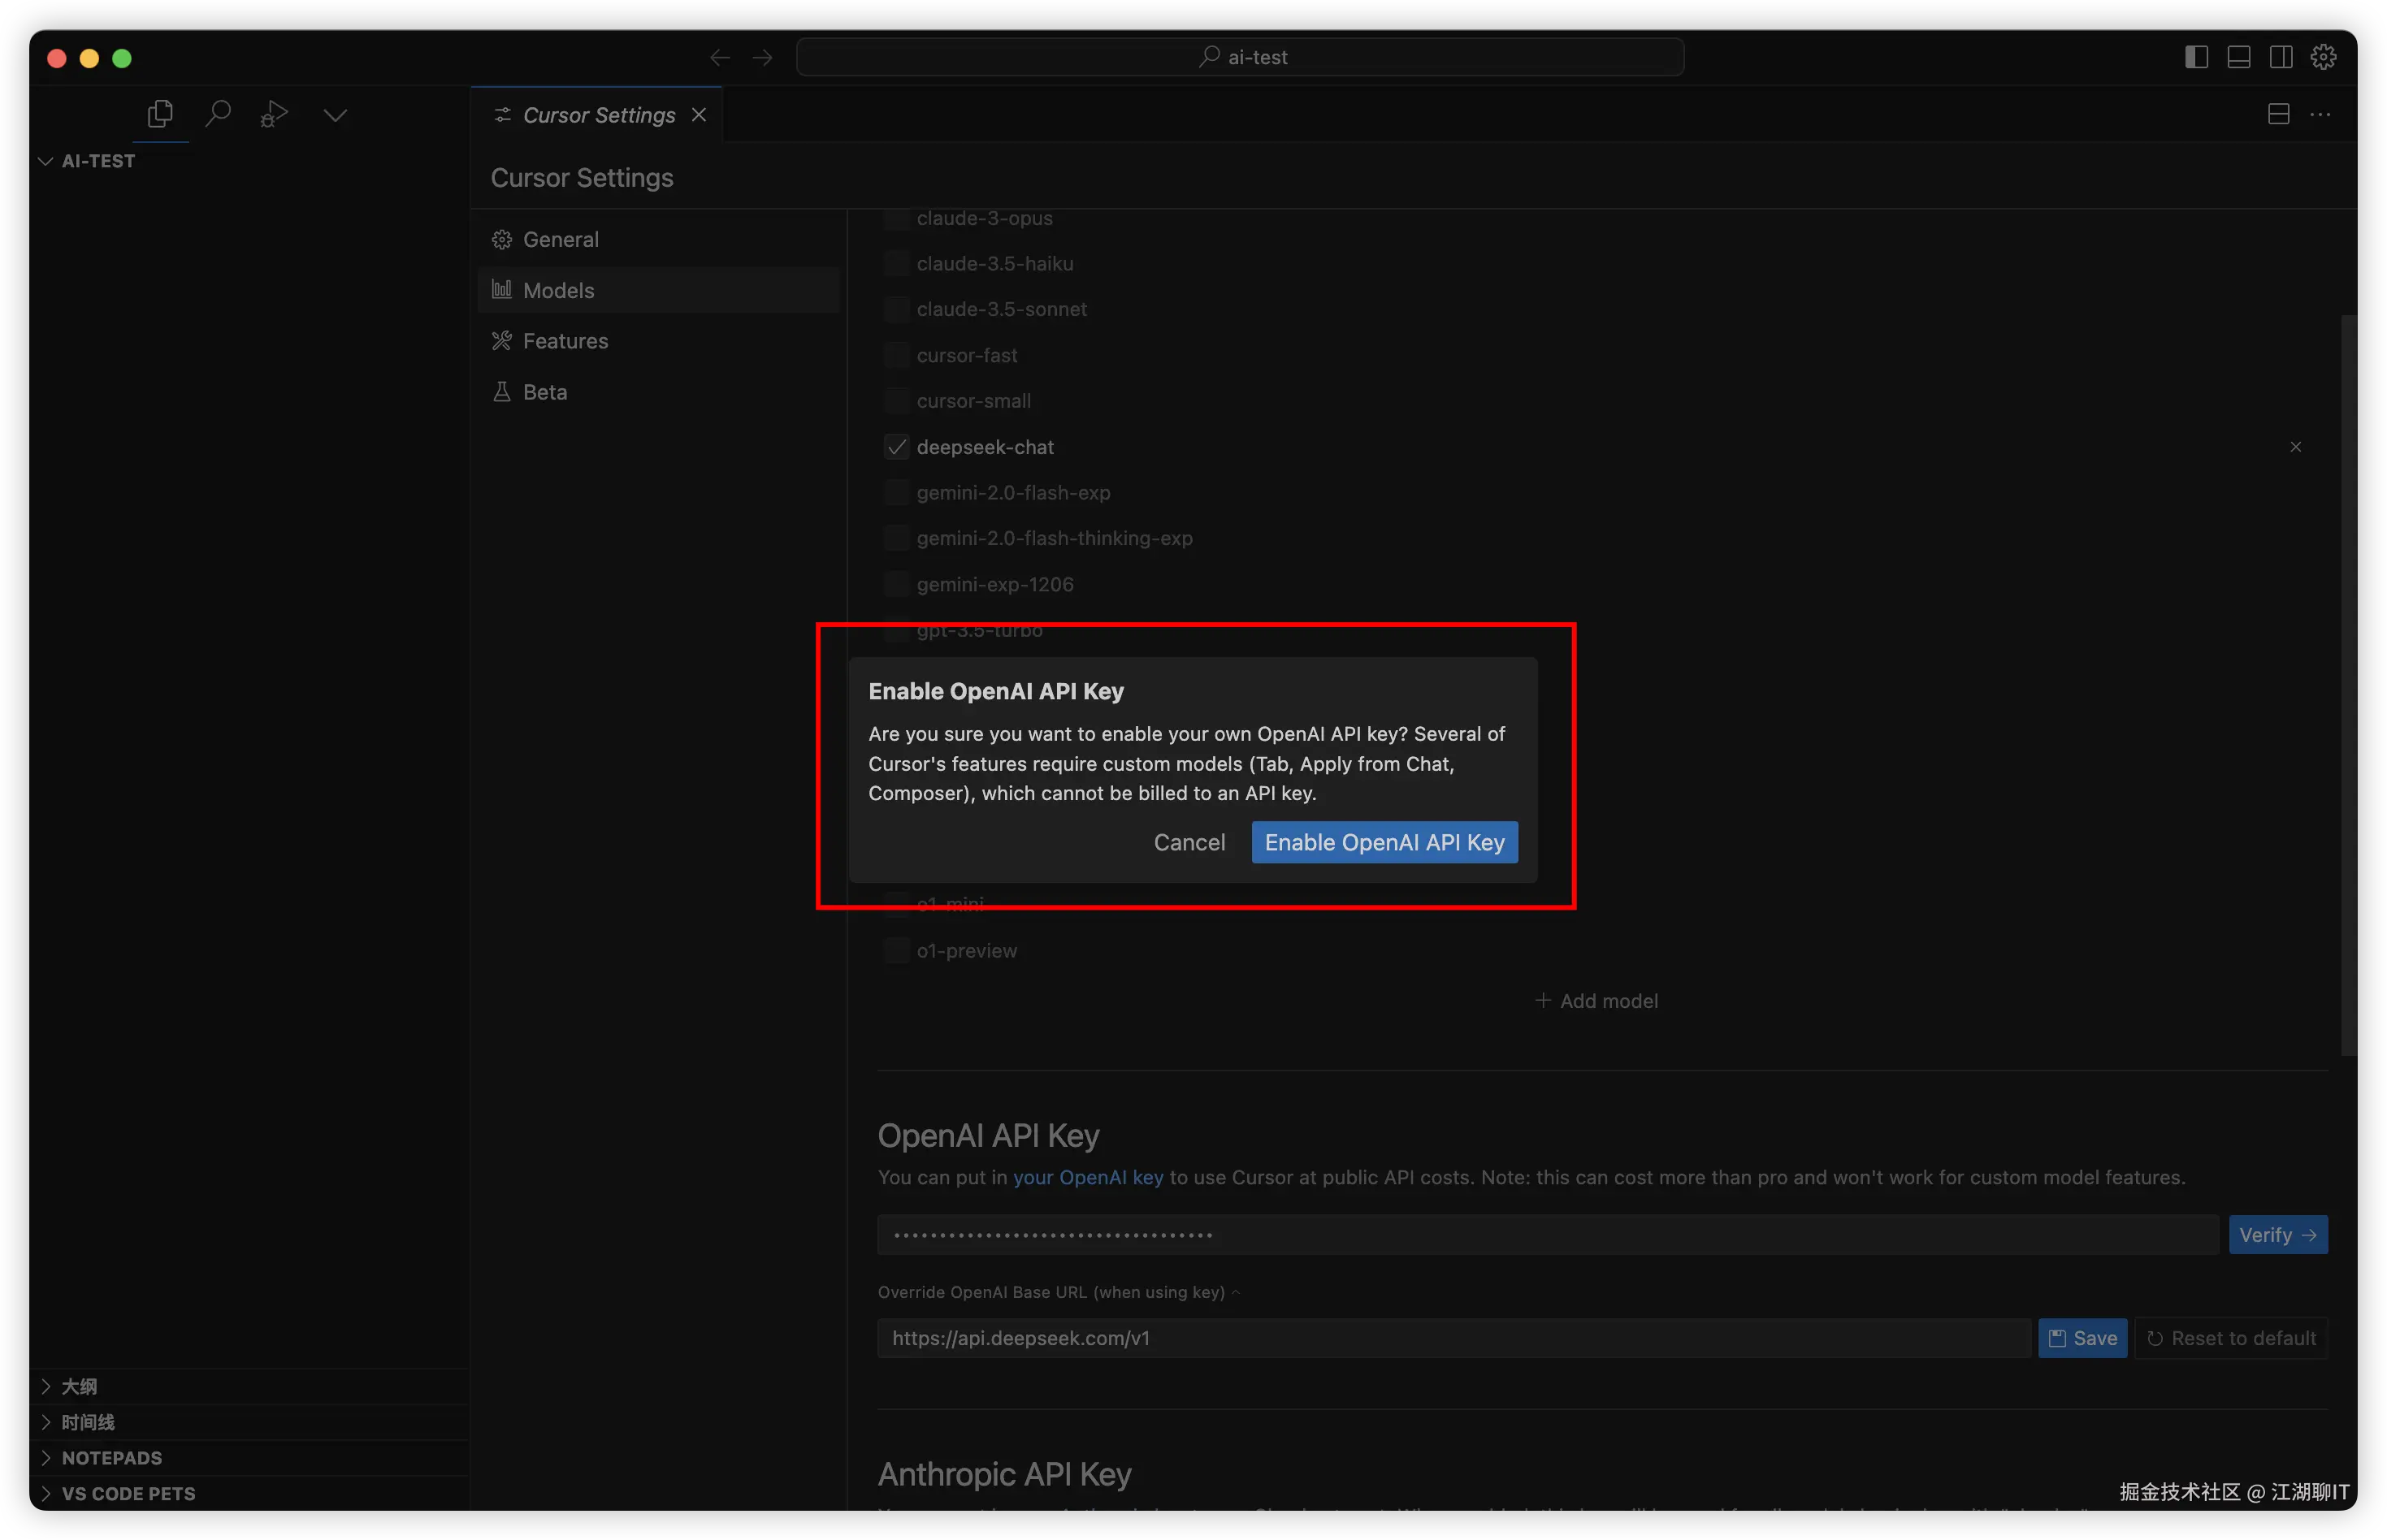Enable the cursor-small model checkbox
Screen dimensions: 2387x1540
coord(896,401)
